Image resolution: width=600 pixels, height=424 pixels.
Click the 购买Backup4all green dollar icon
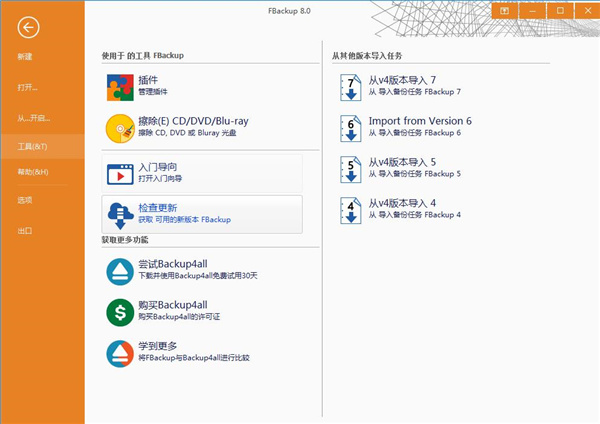[x=120, y=312]
